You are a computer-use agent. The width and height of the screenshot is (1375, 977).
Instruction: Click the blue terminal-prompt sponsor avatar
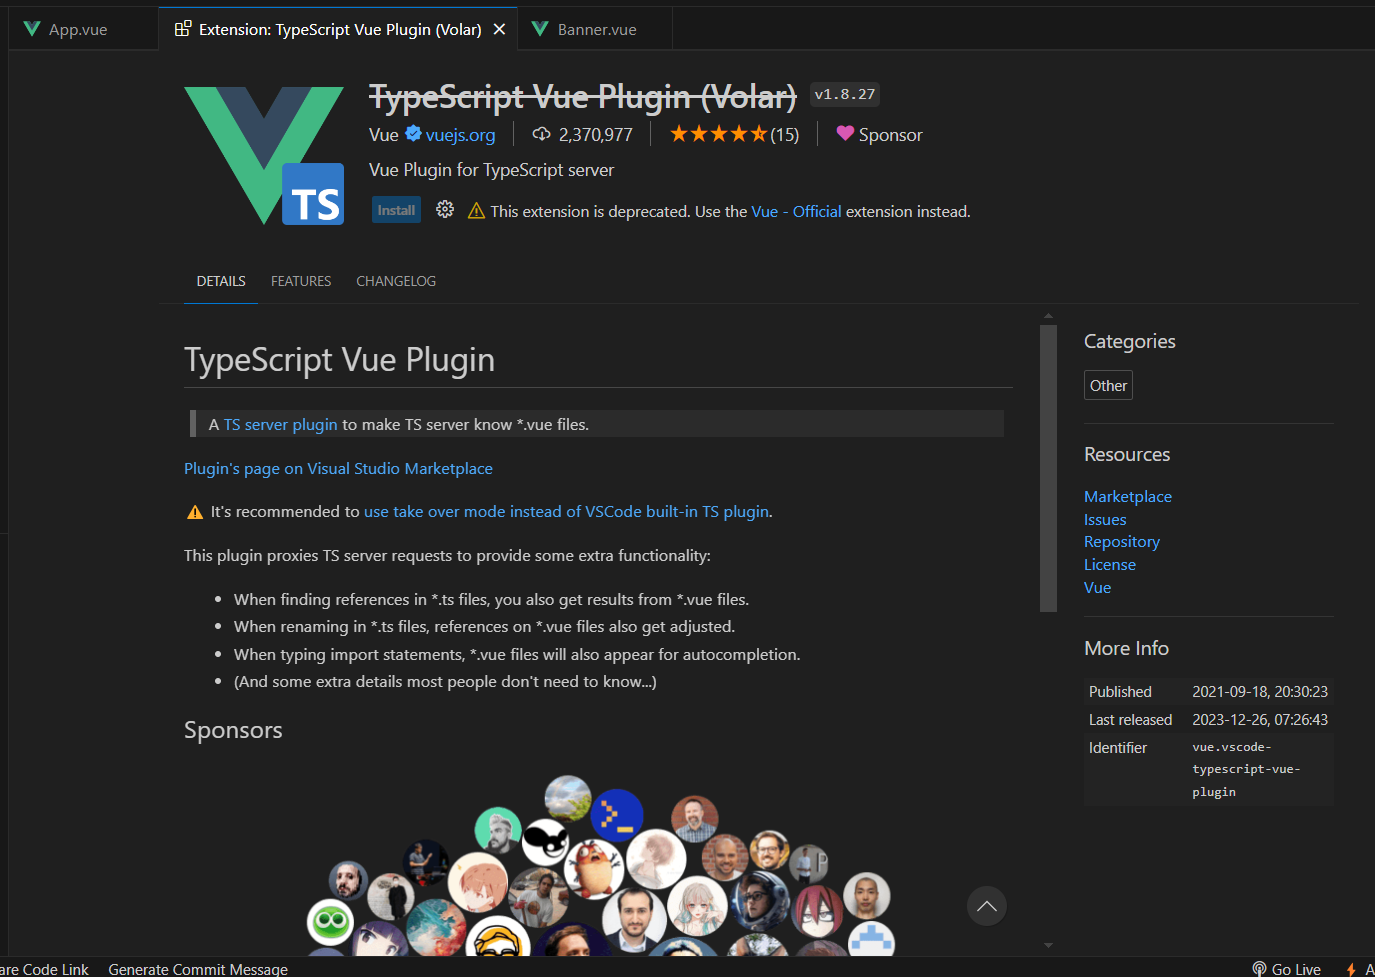coord(617,815)
